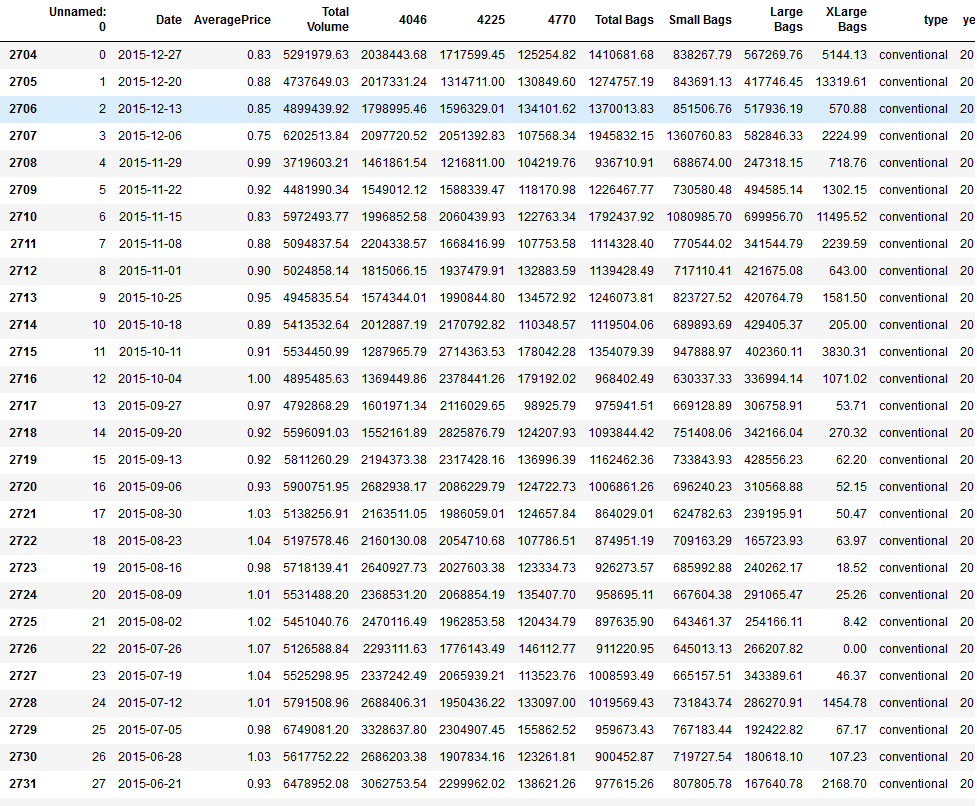The image size is (977, 806).
Task: Click 4770 value 179192.02
Action: tap(546, 379)
